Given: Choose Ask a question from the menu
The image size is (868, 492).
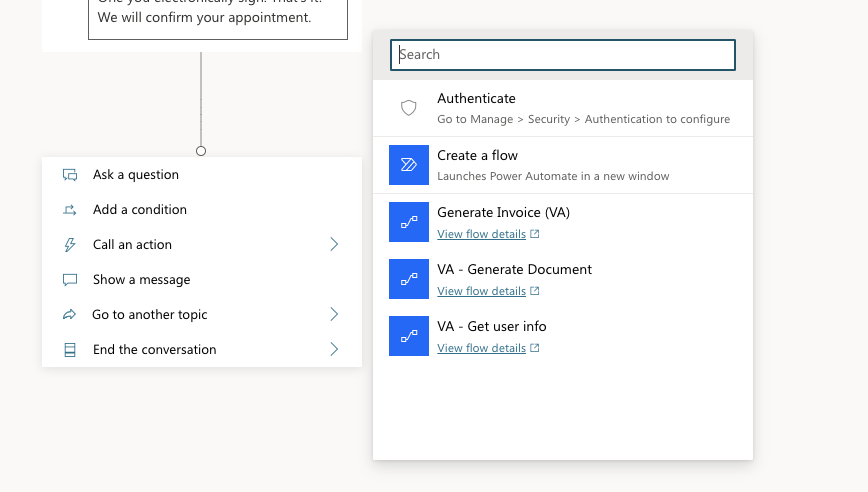Looking at the screenshot, I should [x=136, y=175].
